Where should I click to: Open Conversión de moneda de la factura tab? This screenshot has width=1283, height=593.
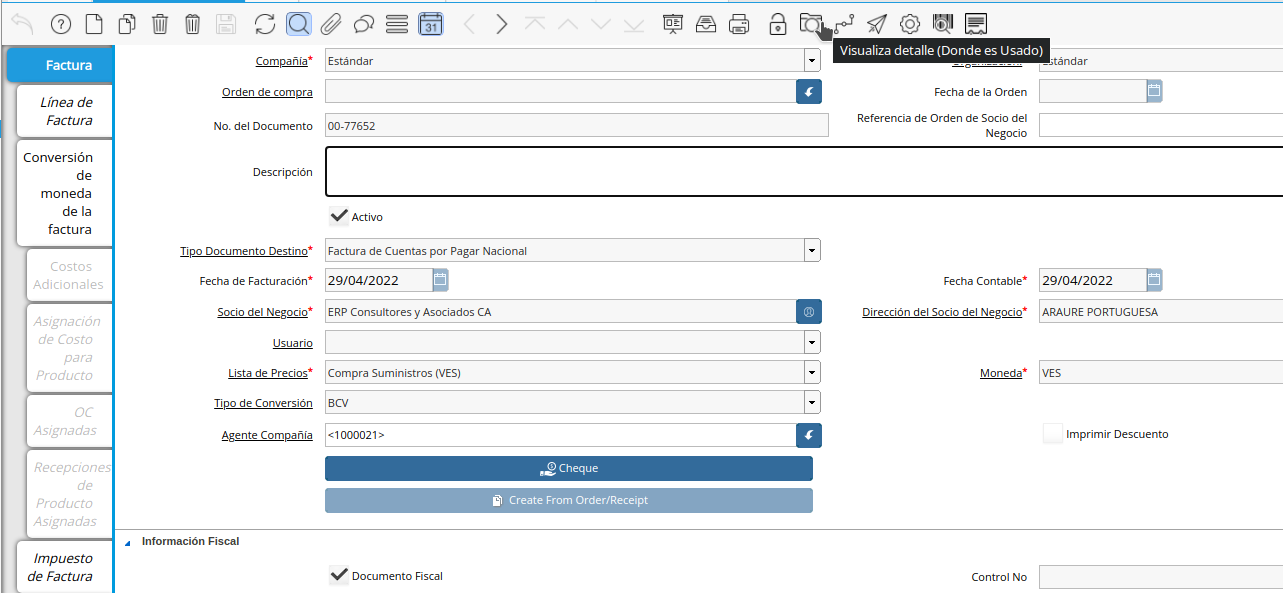65,193
